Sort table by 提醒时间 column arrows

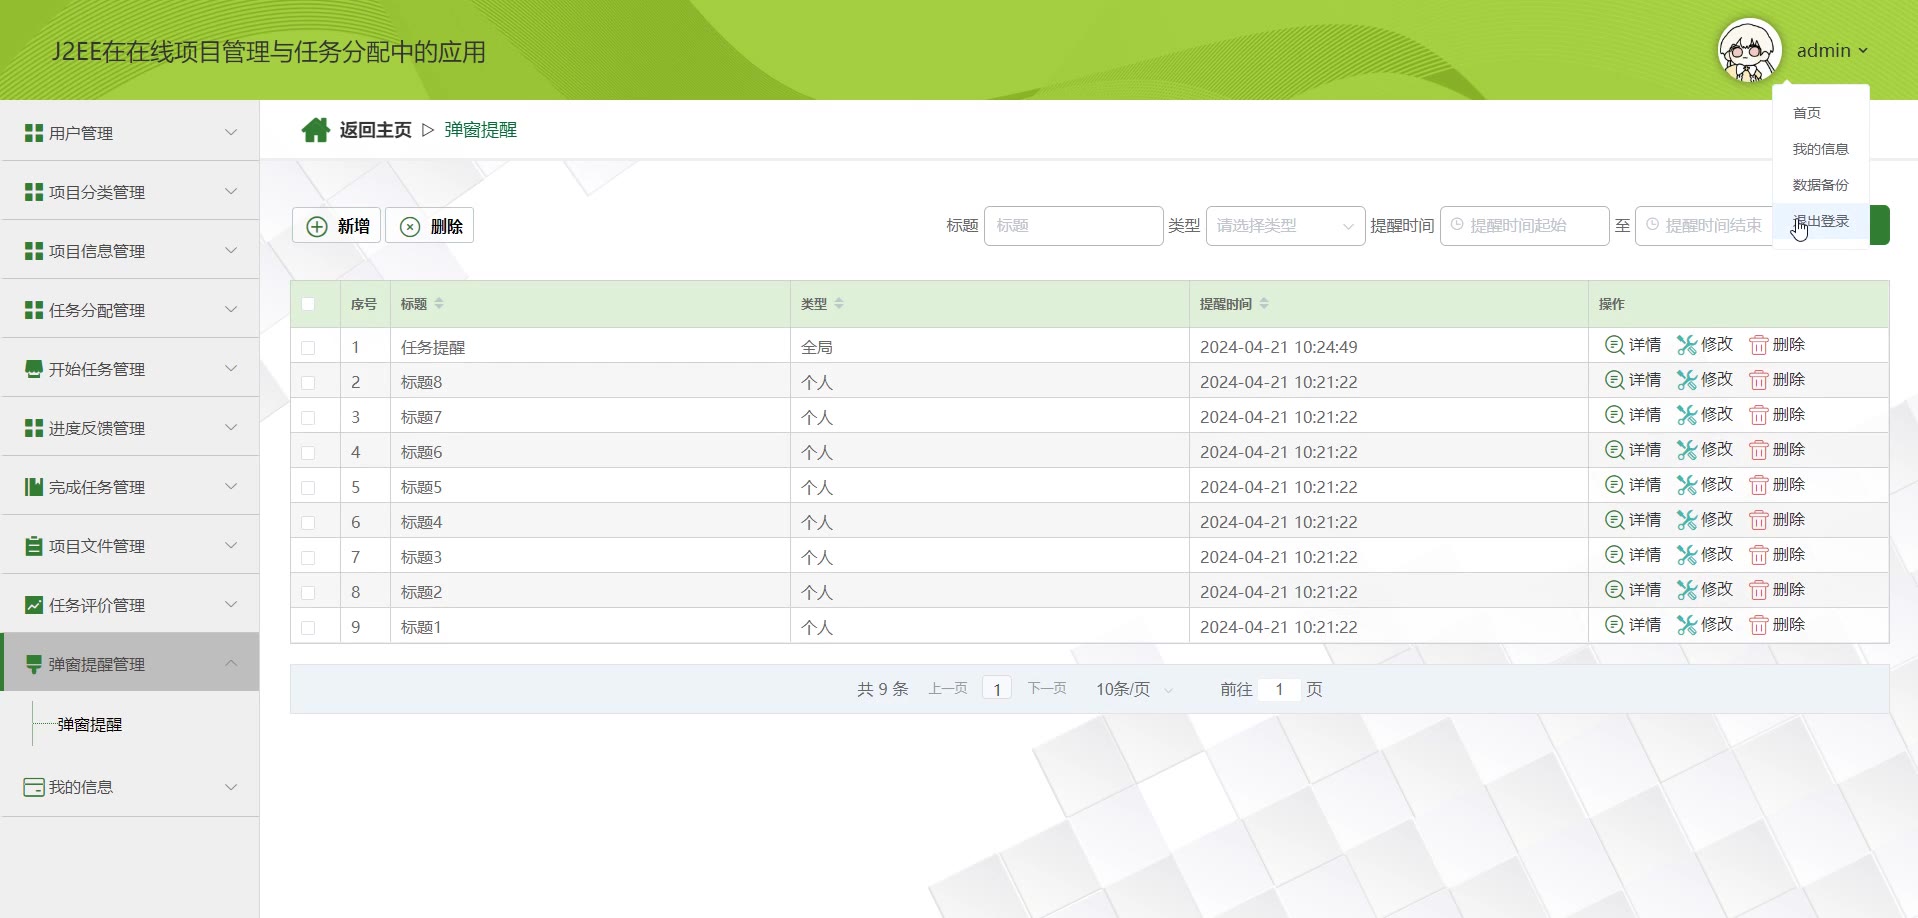click(1264, 304)
